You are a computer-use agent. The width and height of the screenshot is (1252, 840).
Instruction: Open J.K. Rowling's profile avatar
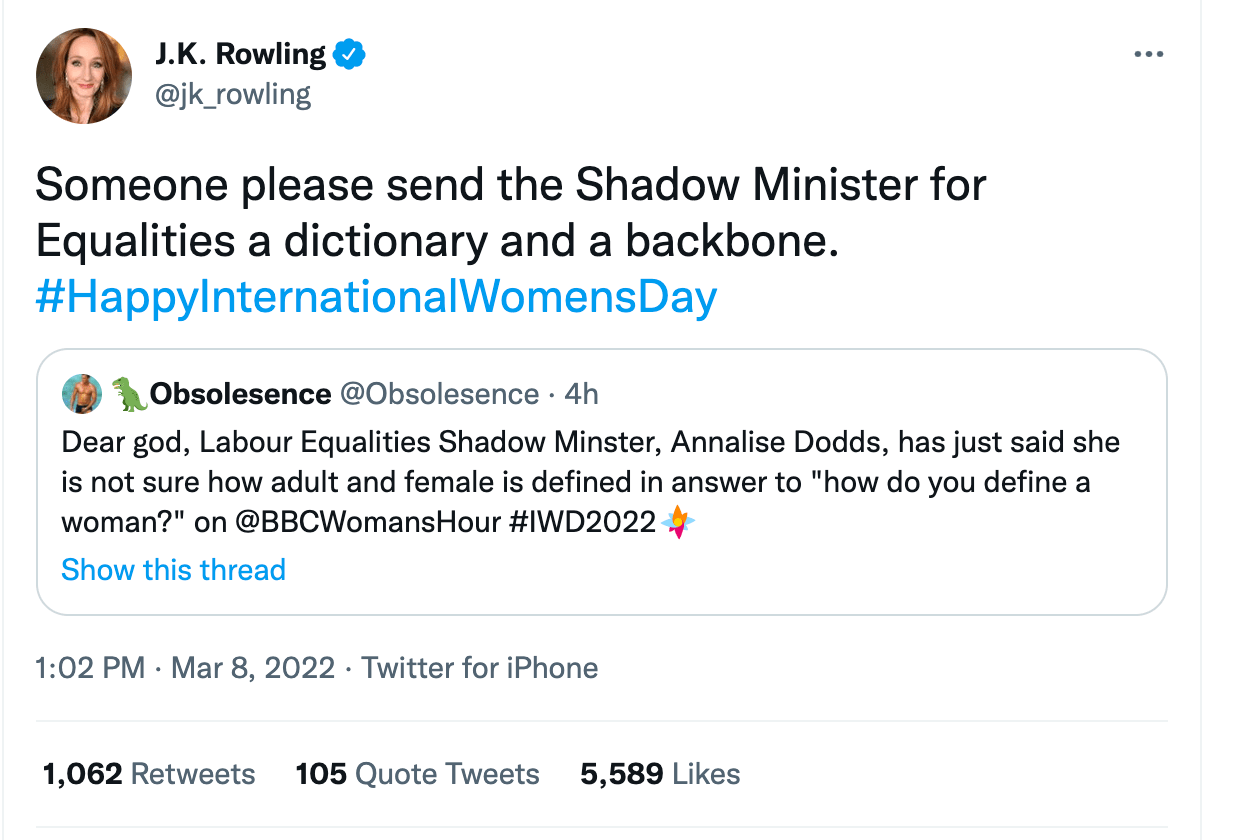[84, 76]
